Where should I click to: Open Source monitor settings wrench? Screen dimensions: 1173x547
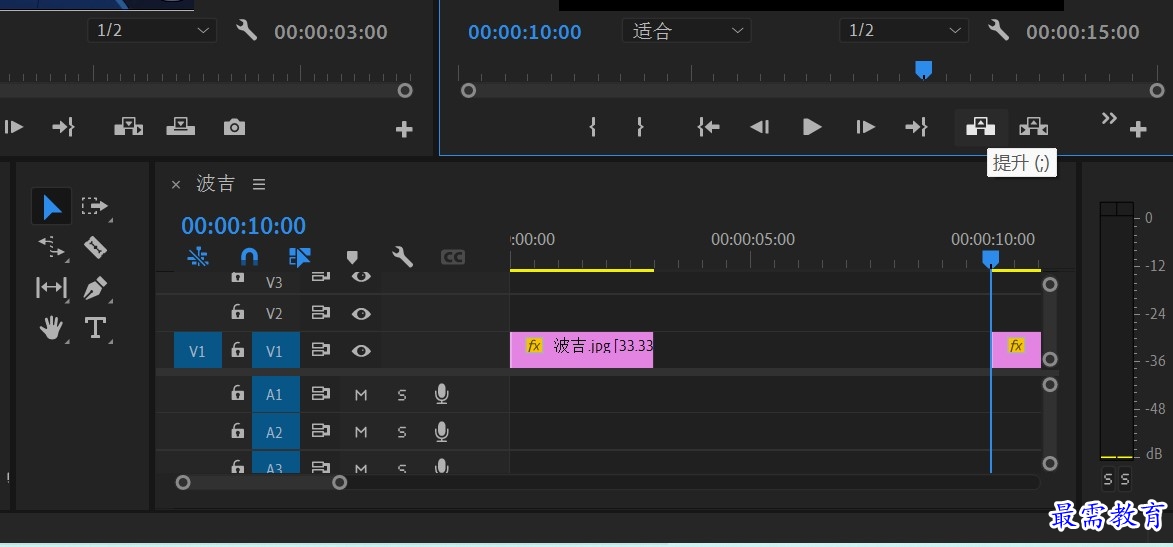click(246, 31)
